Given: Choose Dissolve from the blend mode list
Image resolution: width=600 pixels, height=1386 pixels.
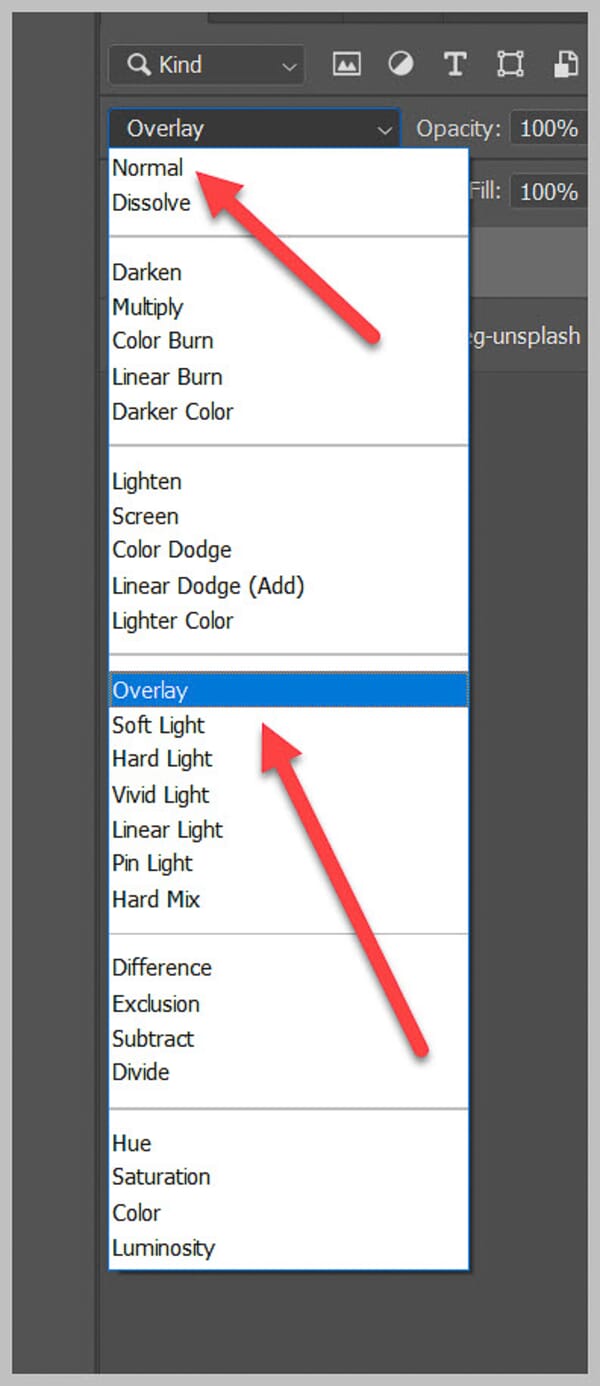Looking at the screenshot, I should (x=151, y=203).
